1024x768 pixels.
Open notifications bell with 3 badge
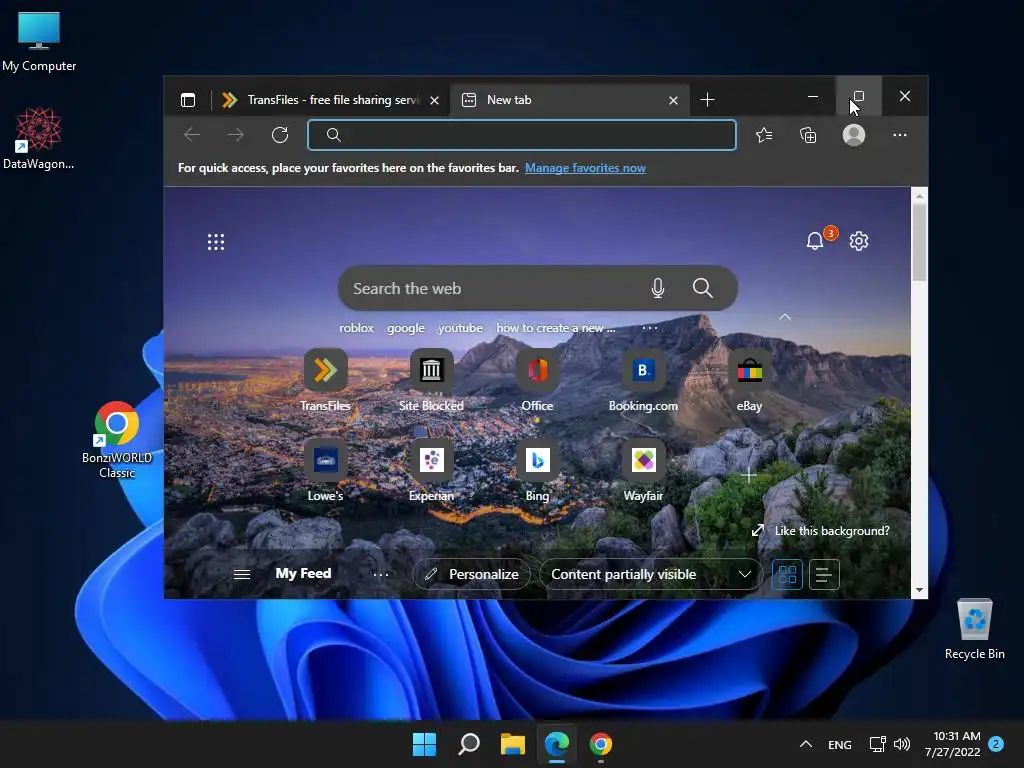815,241
